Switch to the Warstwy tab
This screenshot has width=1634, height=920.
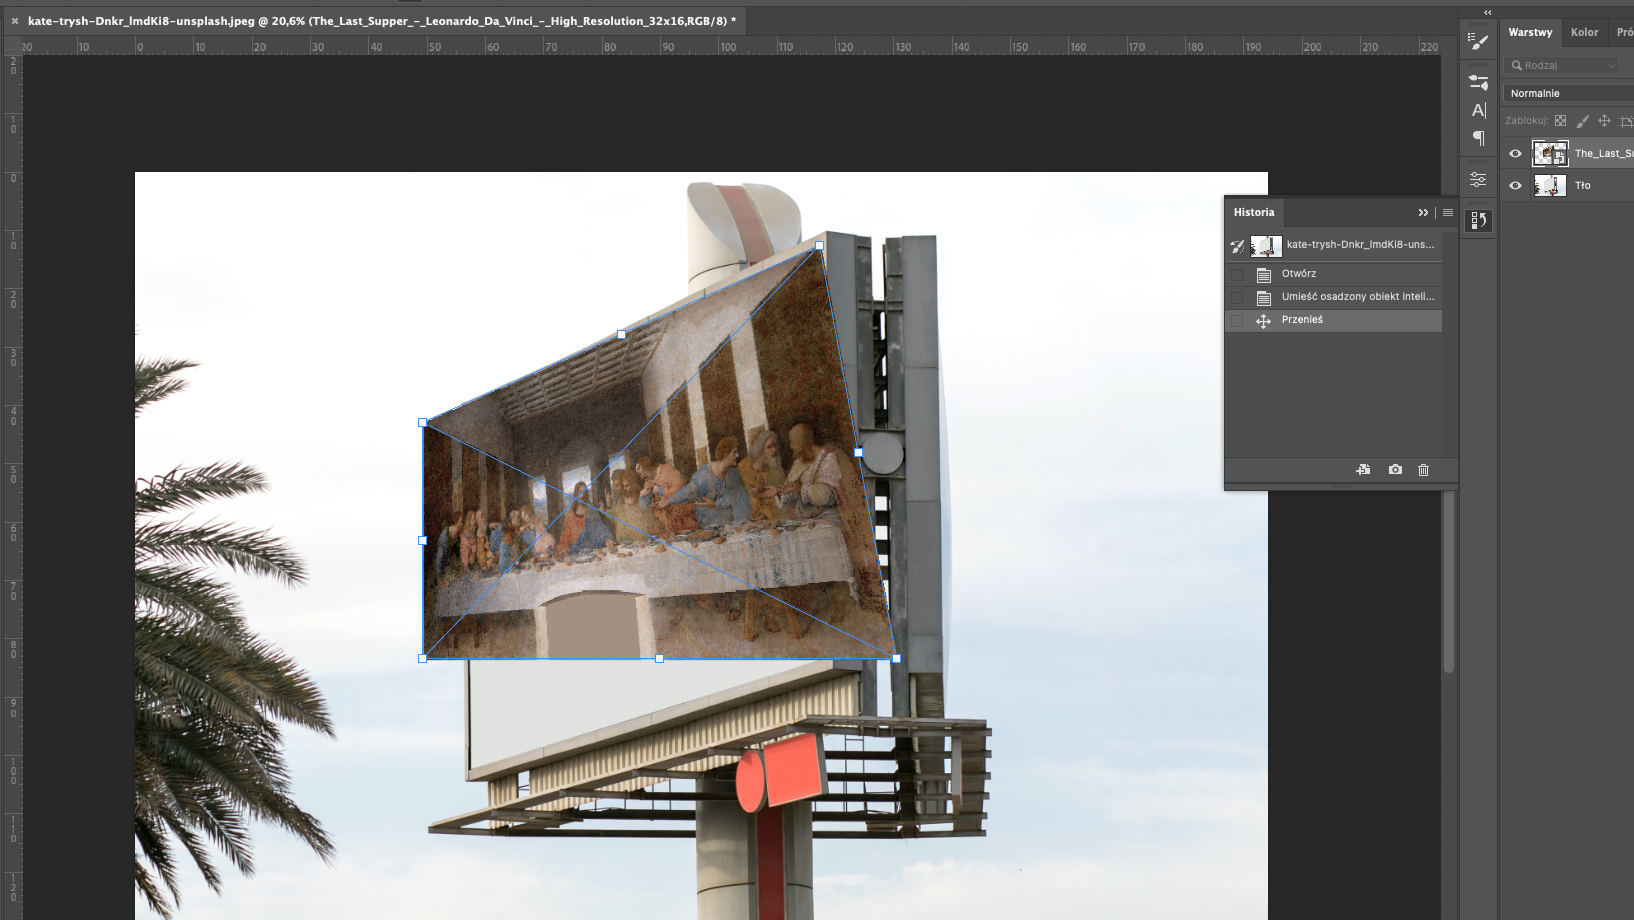[1530, 32]
